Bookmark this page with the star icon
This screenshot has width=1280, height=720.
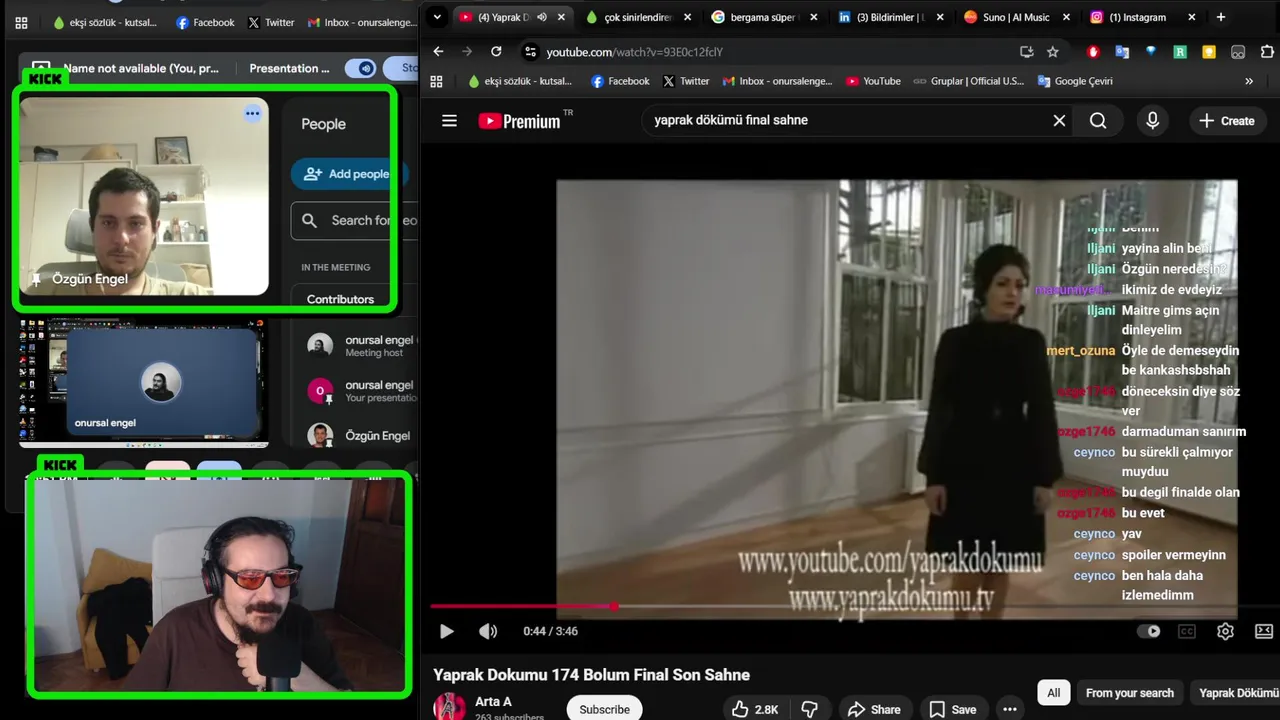tap(1052, 52)
